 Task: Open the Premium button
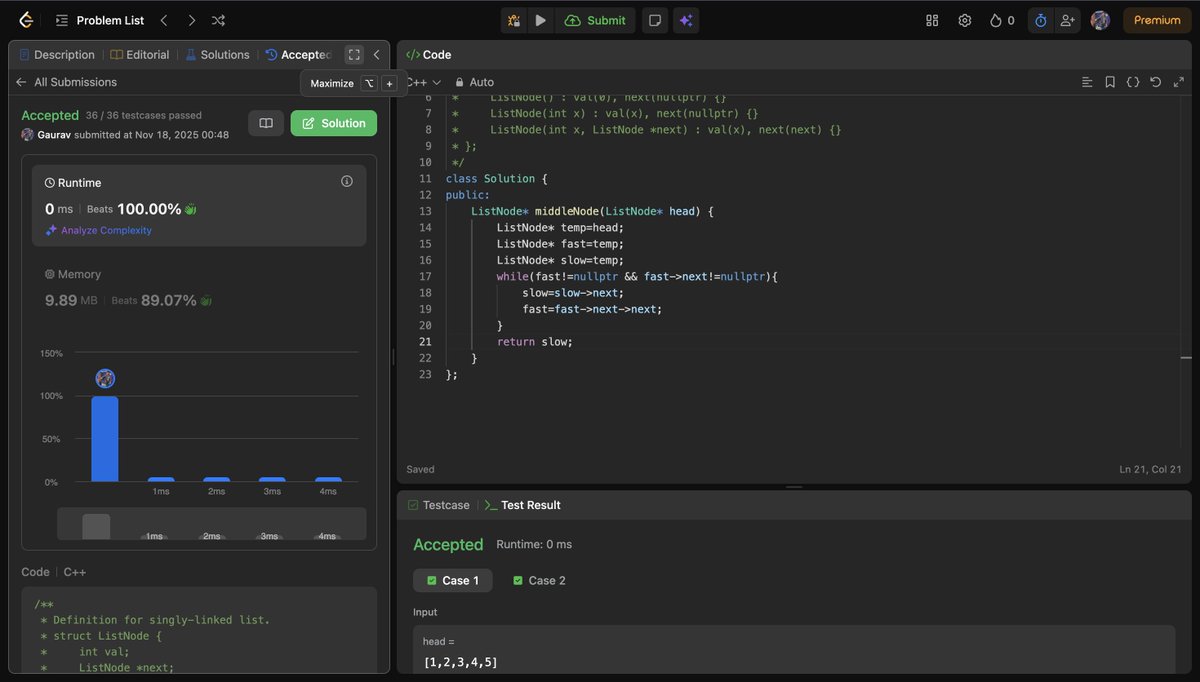pyautogui.click(x=1157, y=20)
